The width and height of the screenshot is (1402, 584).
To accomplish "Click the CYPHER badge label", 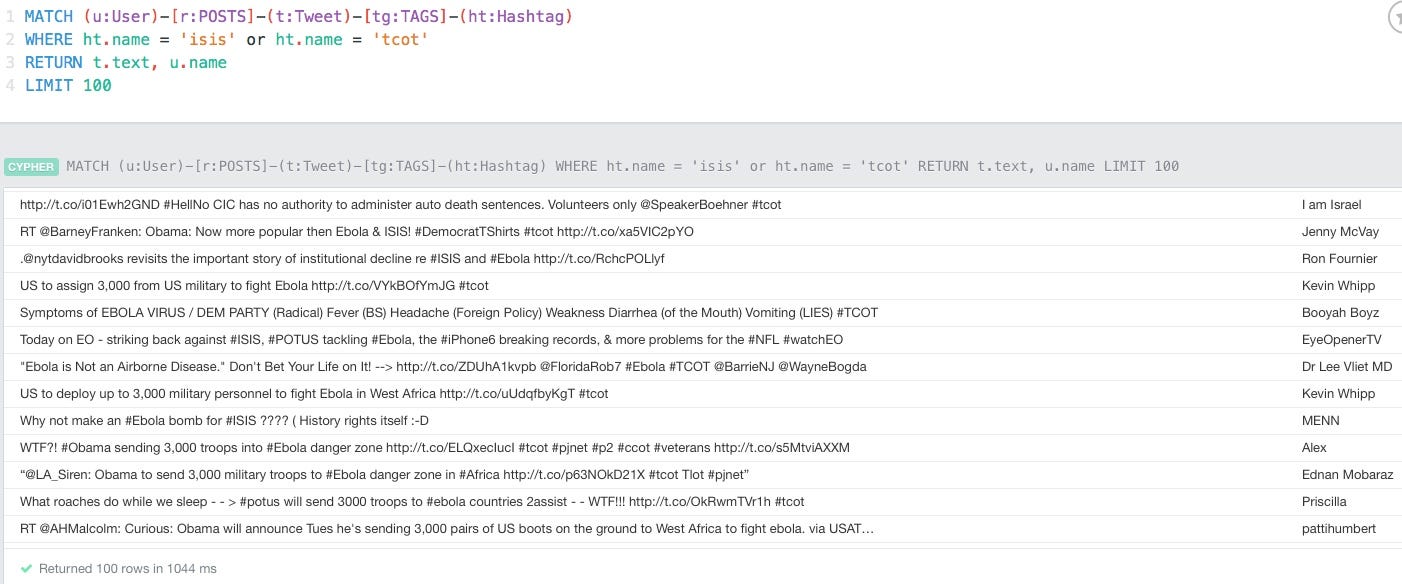I will coord(31,166).
